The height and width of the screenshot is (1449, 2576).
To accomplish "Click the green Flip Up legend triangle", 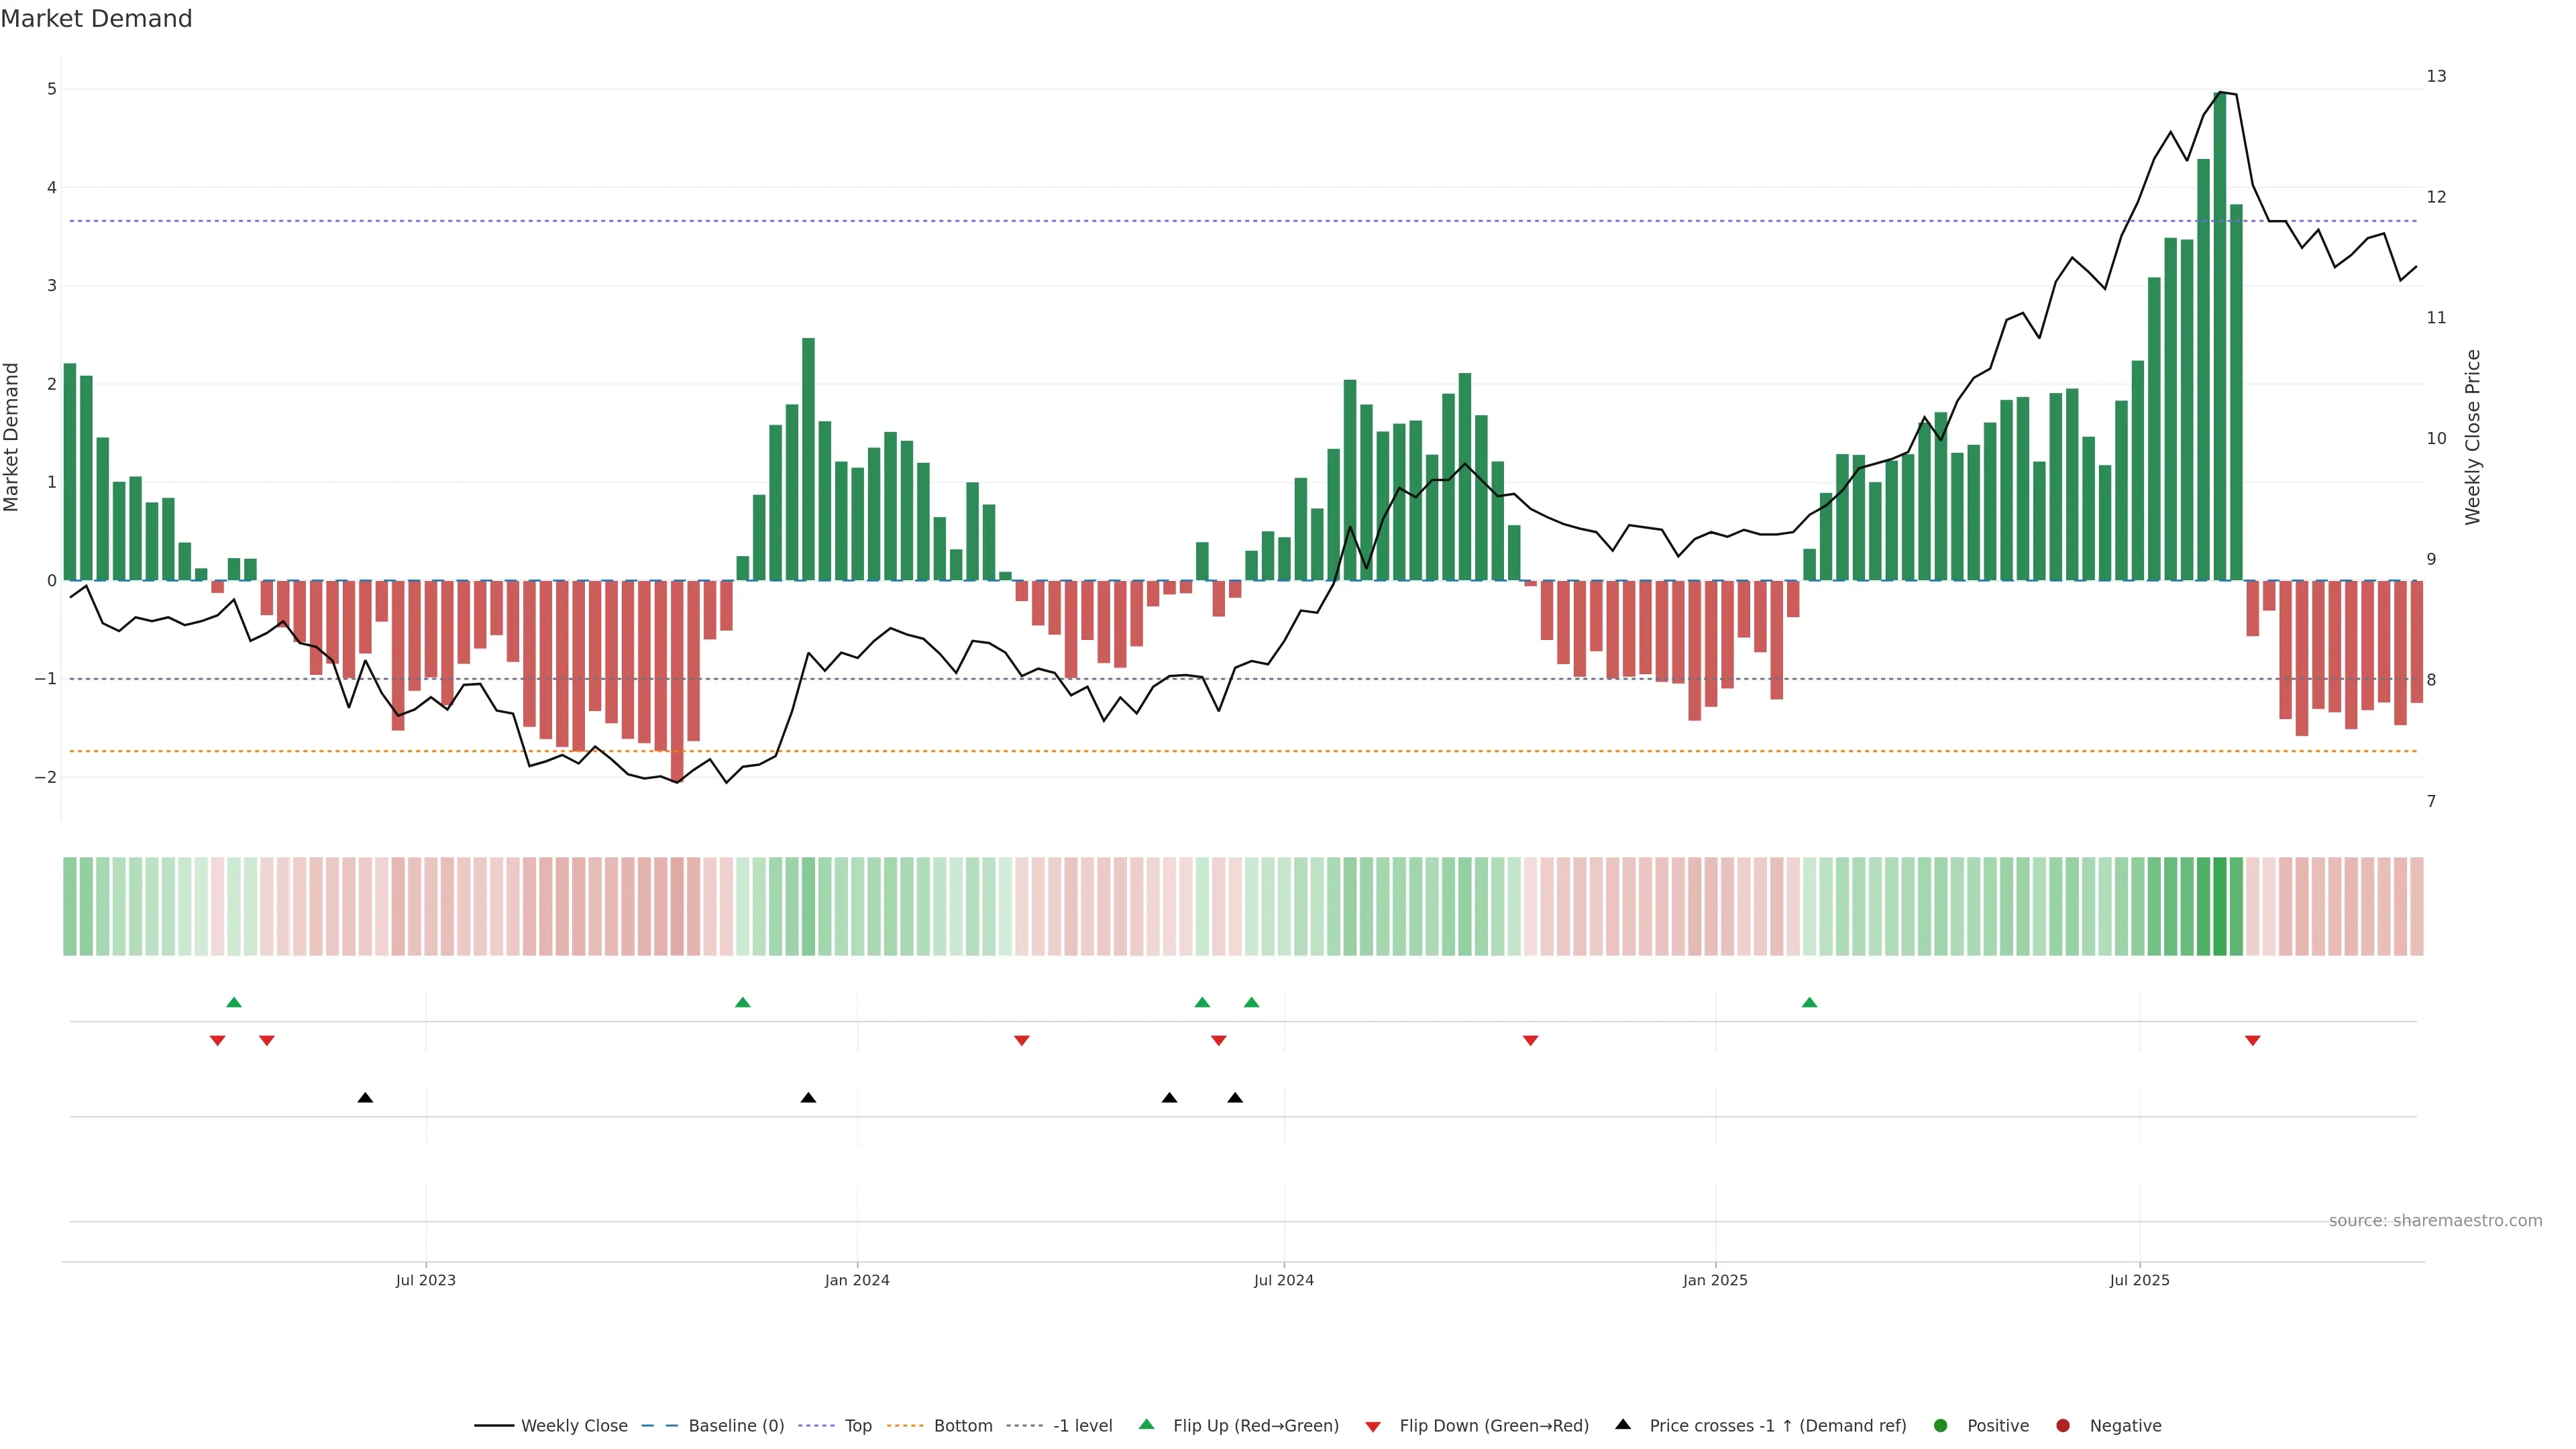I will coord(1147,1425).
